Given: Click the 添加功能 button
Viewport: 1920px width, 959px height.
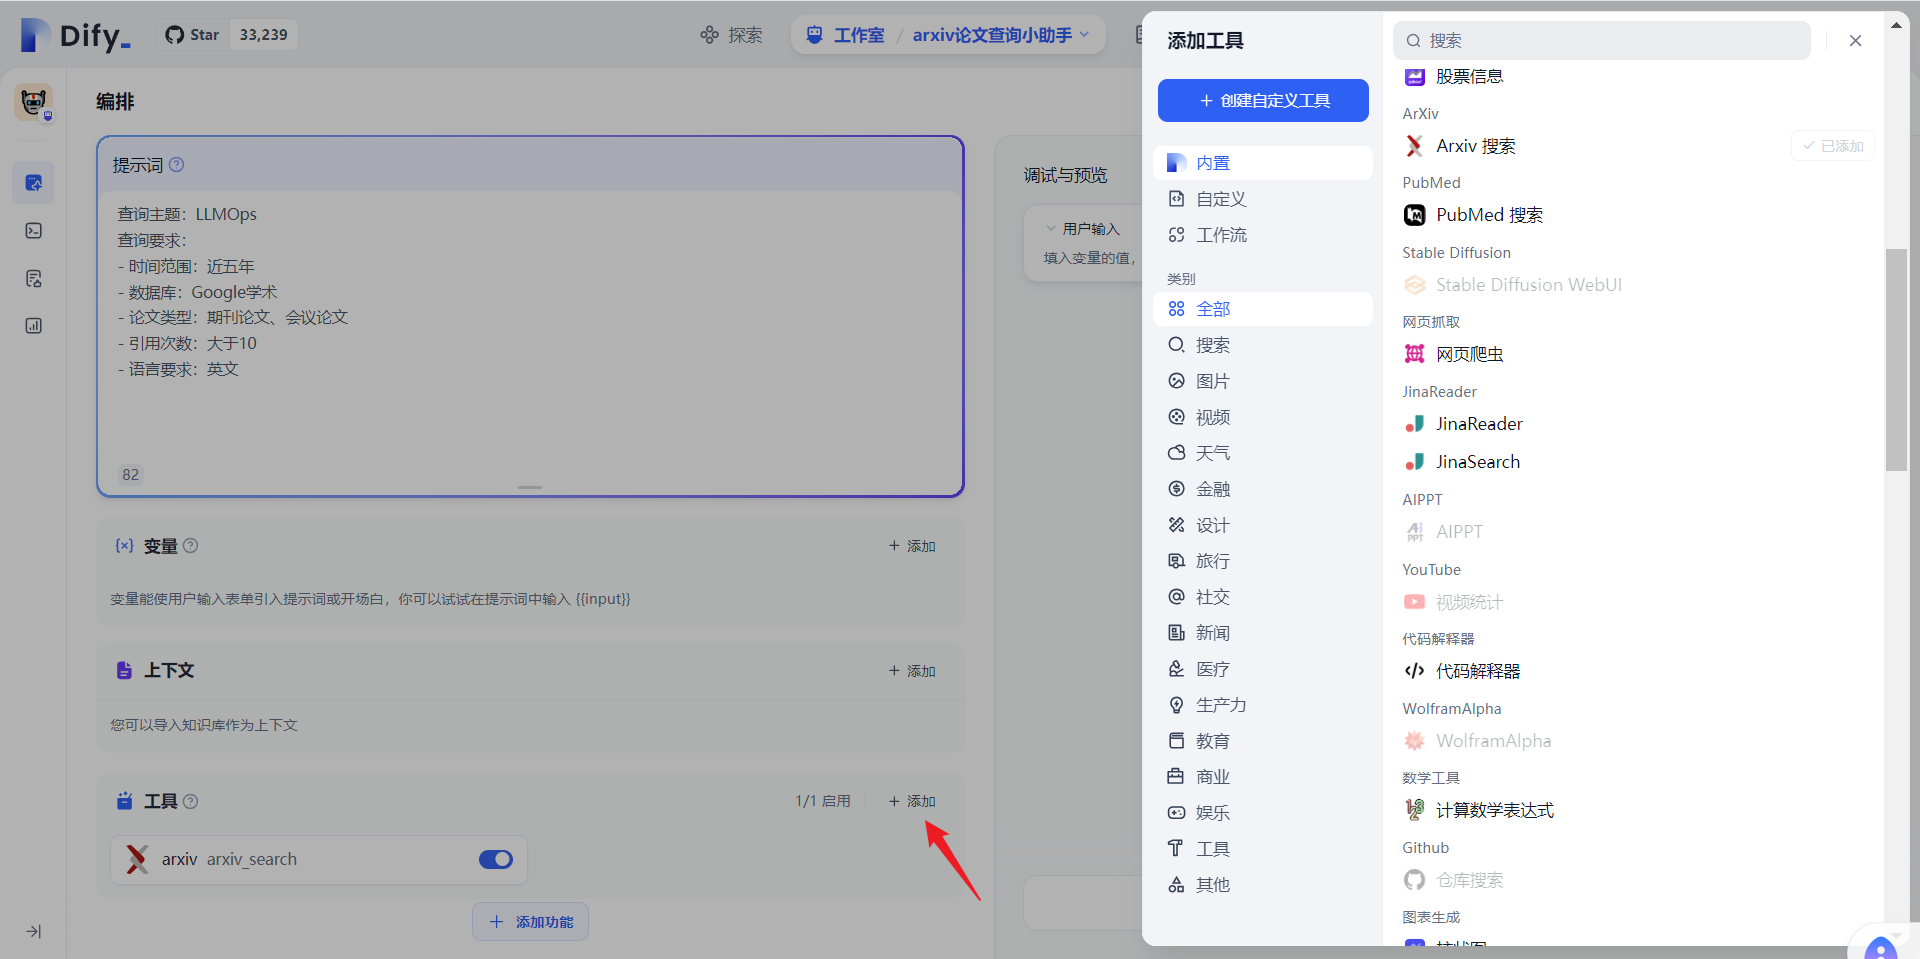Looking at the screenshot, I should click(x=530, y=922).
